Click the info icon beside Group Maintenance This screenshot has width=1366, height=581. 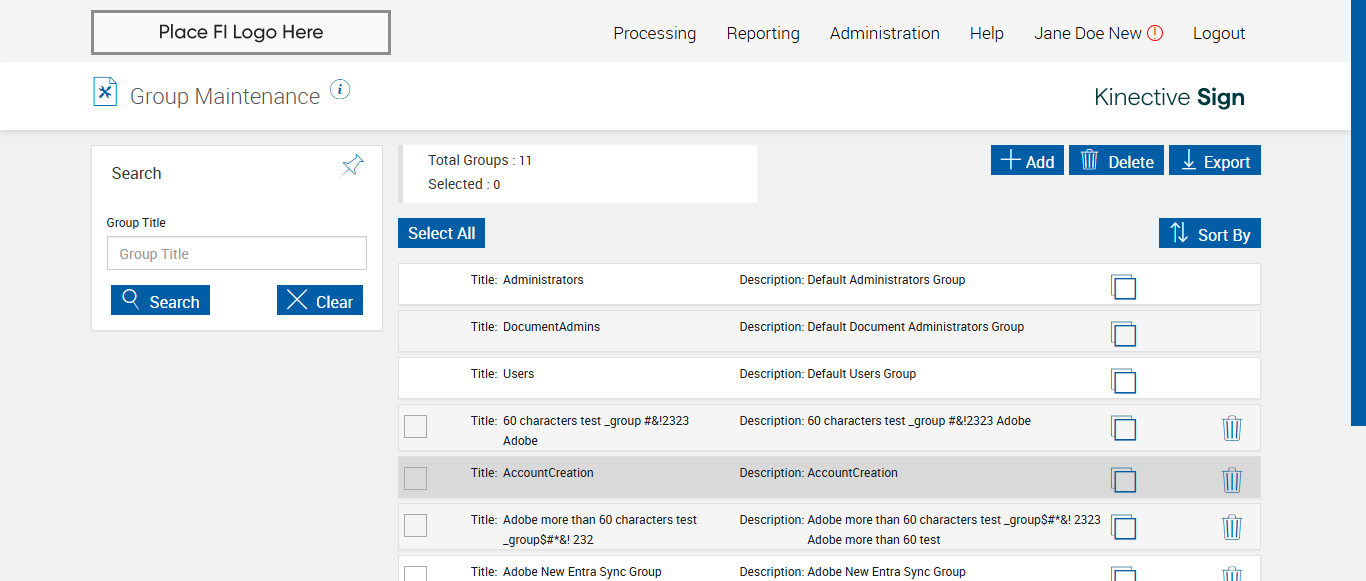(340, 90)
